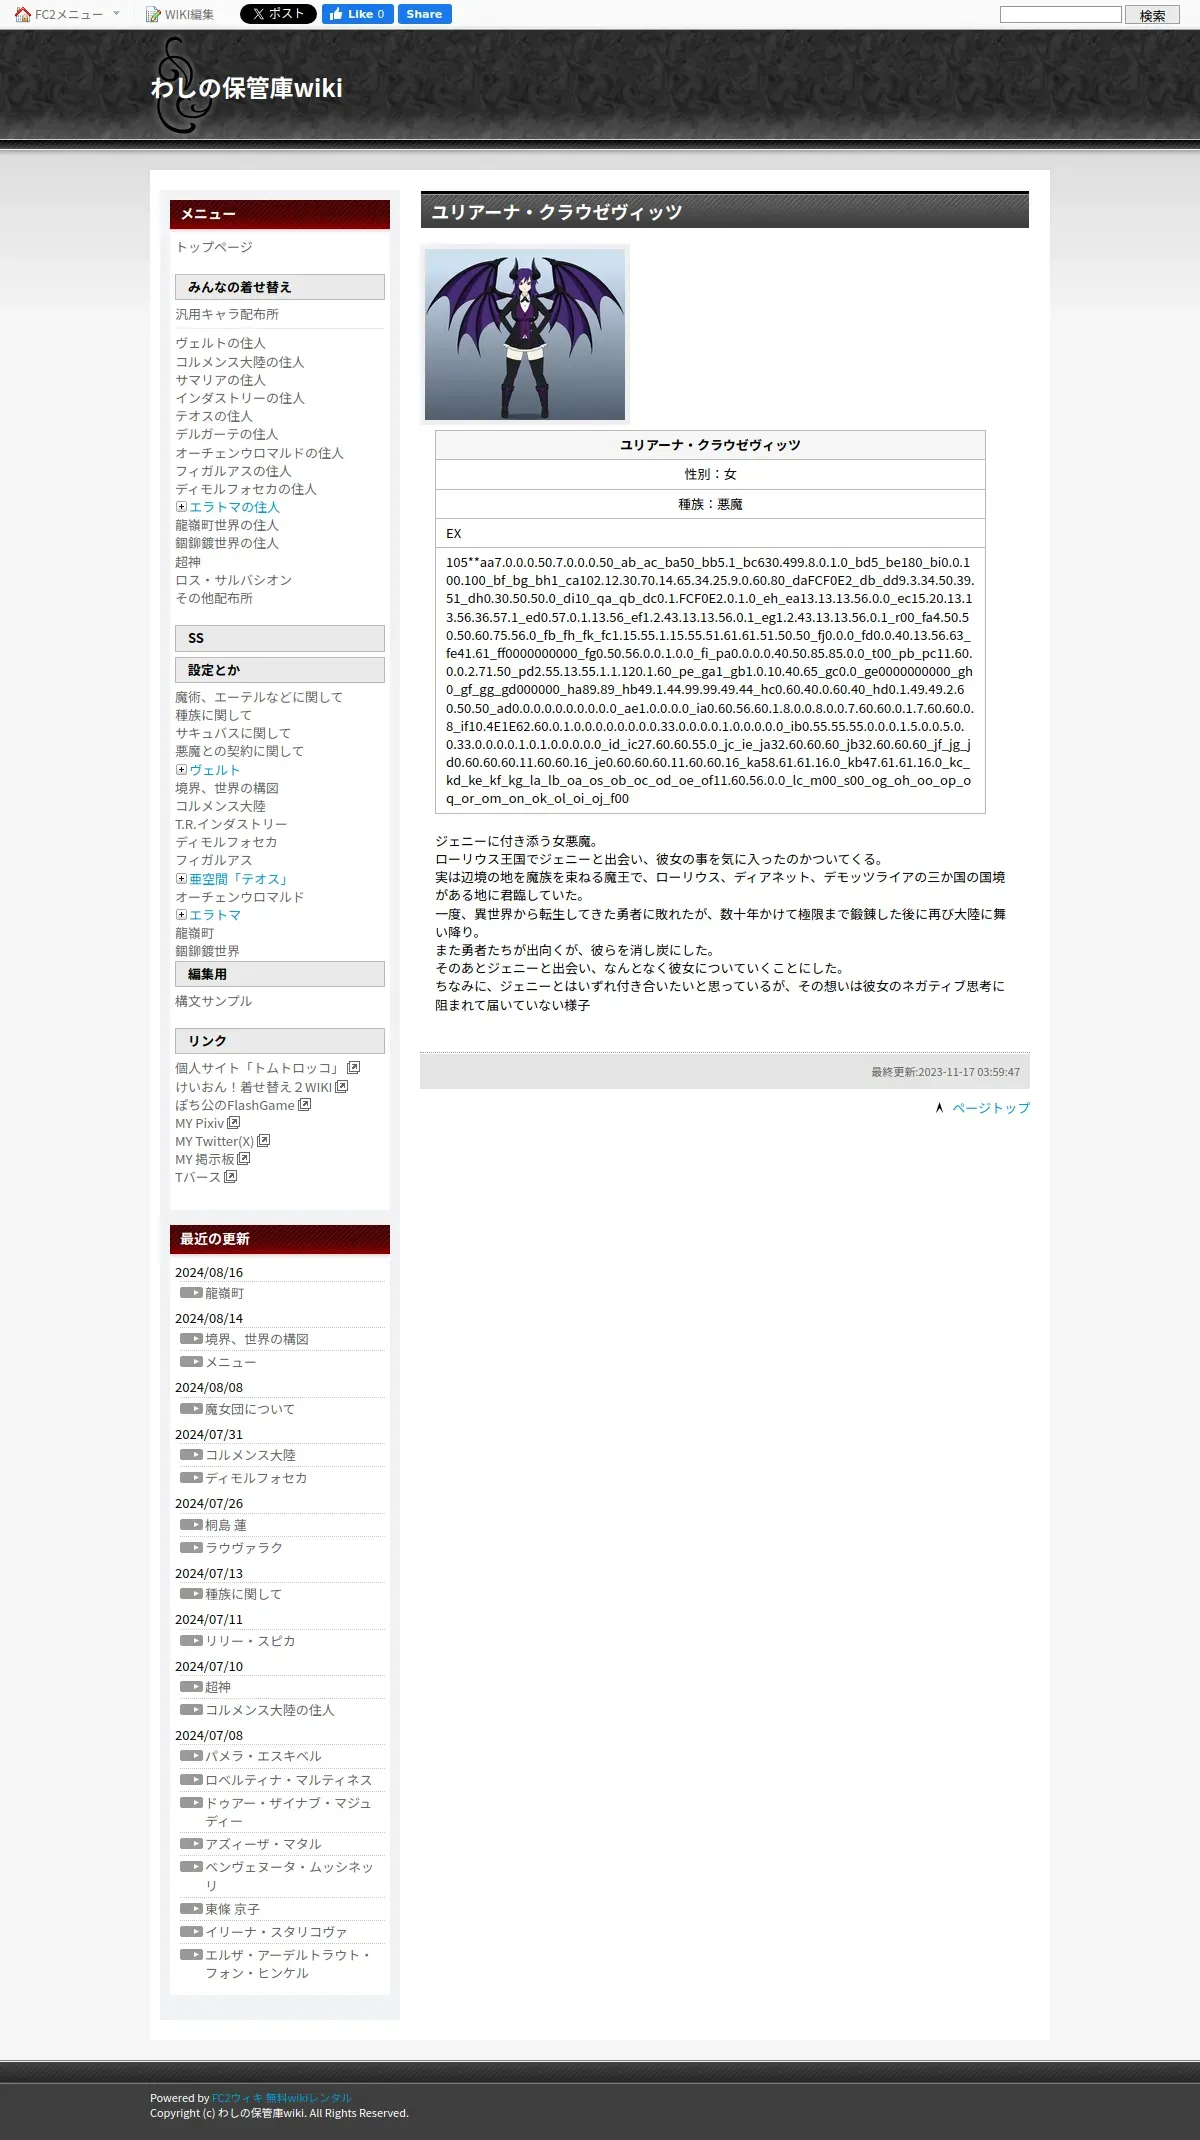The height and width of the screenshot is (2140, 1200).
Task: Click arrow icon next to アズィーザ・マタル
Action: [x=191, y=1844]
